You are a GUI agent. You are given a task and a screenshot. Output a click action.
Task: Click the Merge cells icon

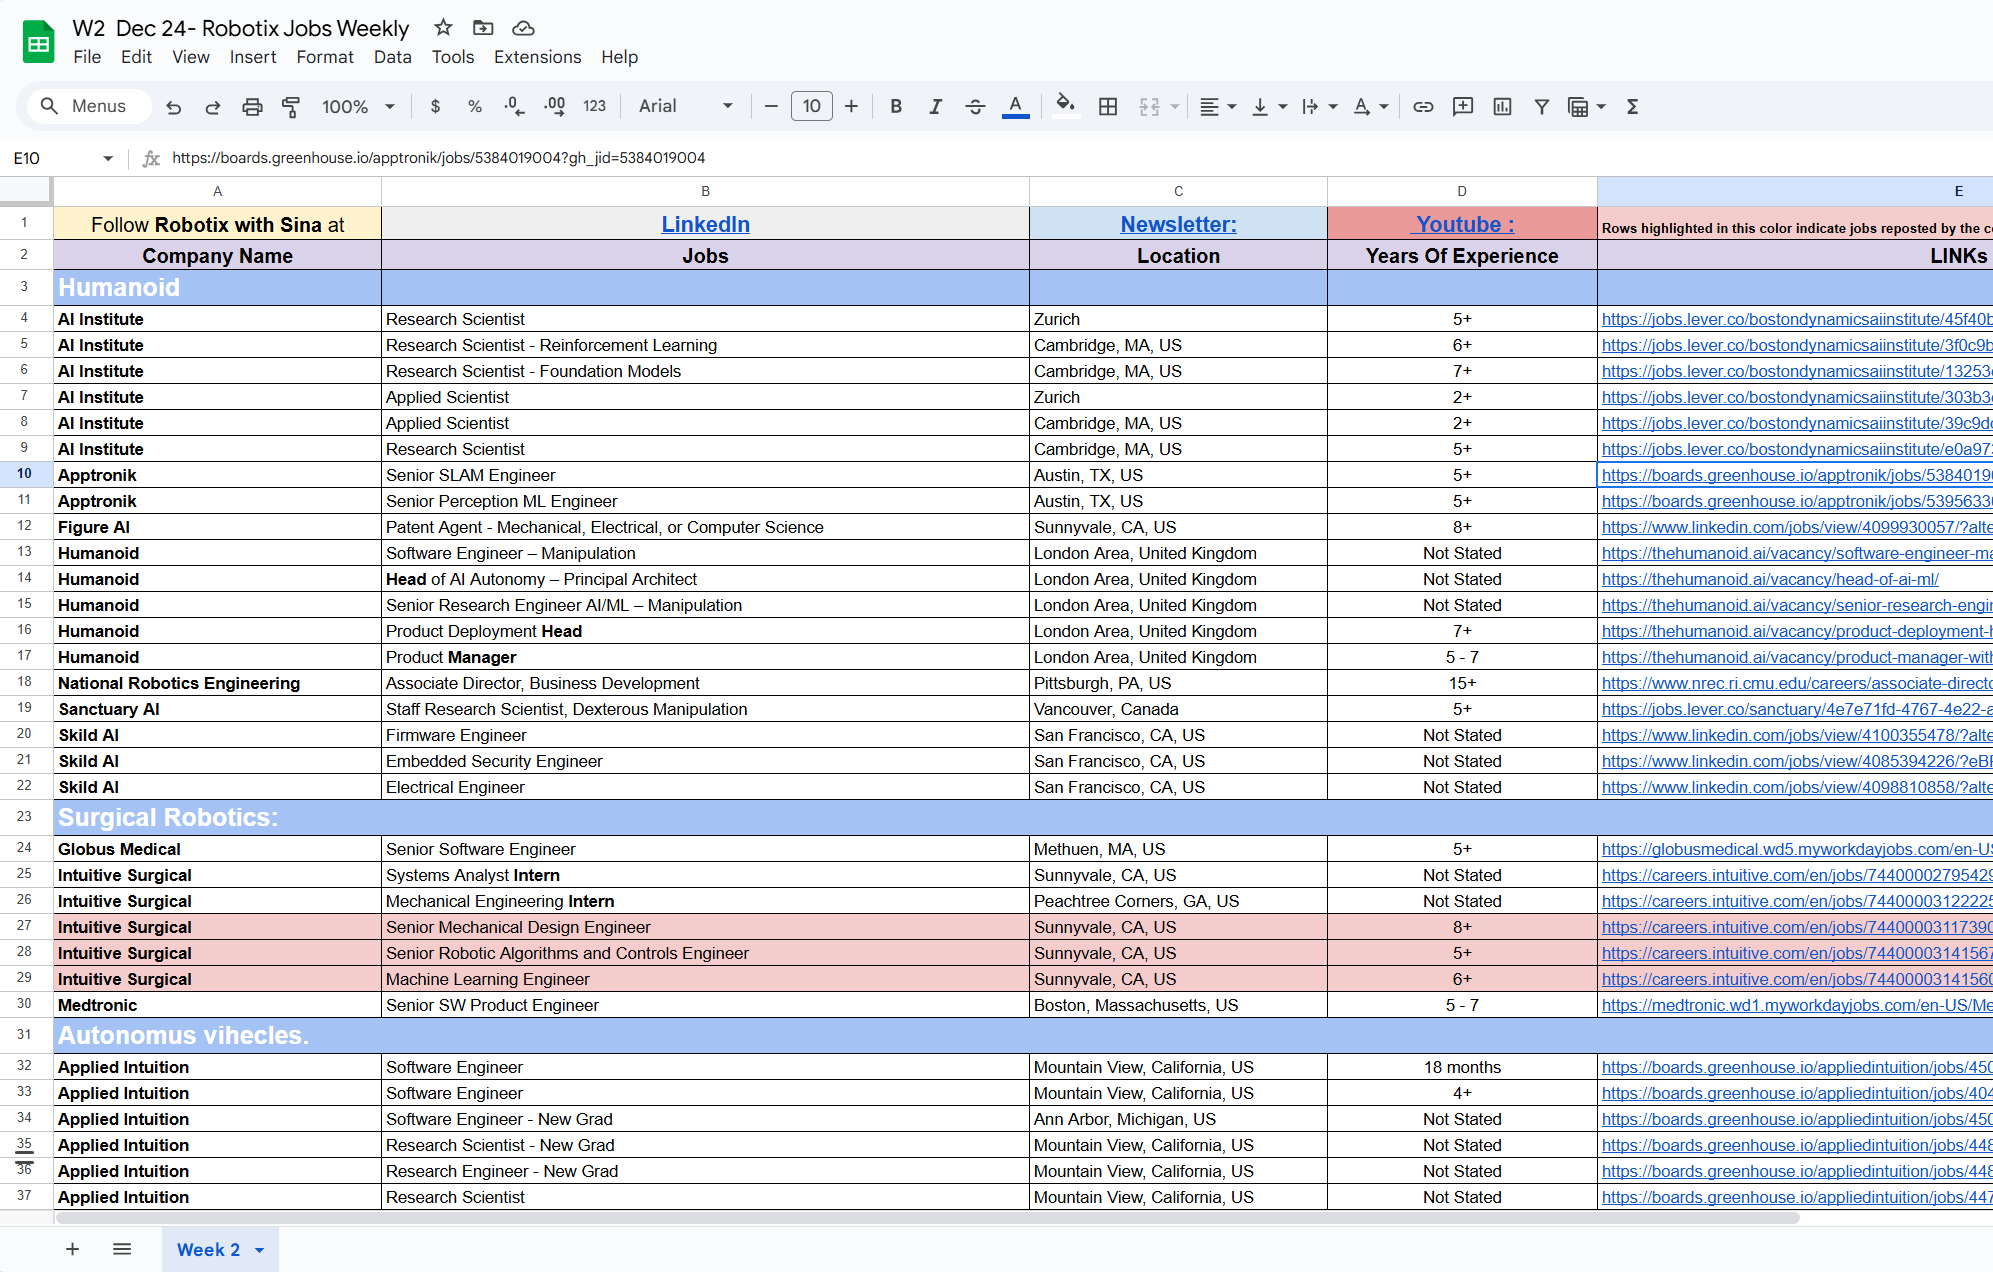pyautogui.click(x=1149, y=107)
